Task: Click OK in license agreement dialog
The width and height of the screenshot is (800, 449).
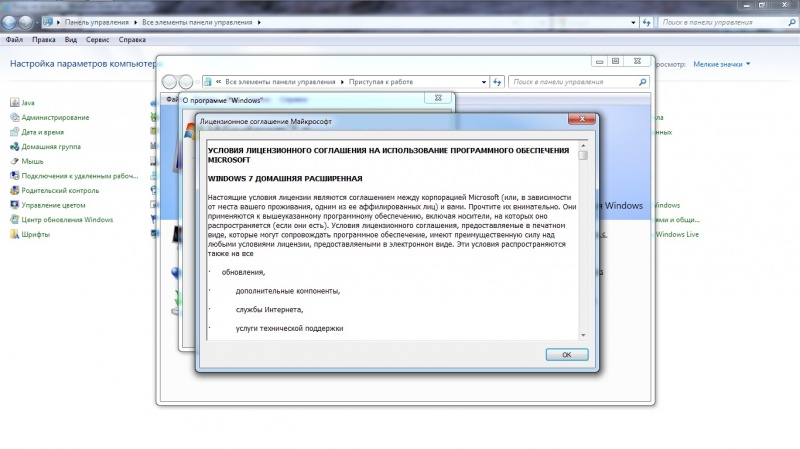Action: pos(567,355)
